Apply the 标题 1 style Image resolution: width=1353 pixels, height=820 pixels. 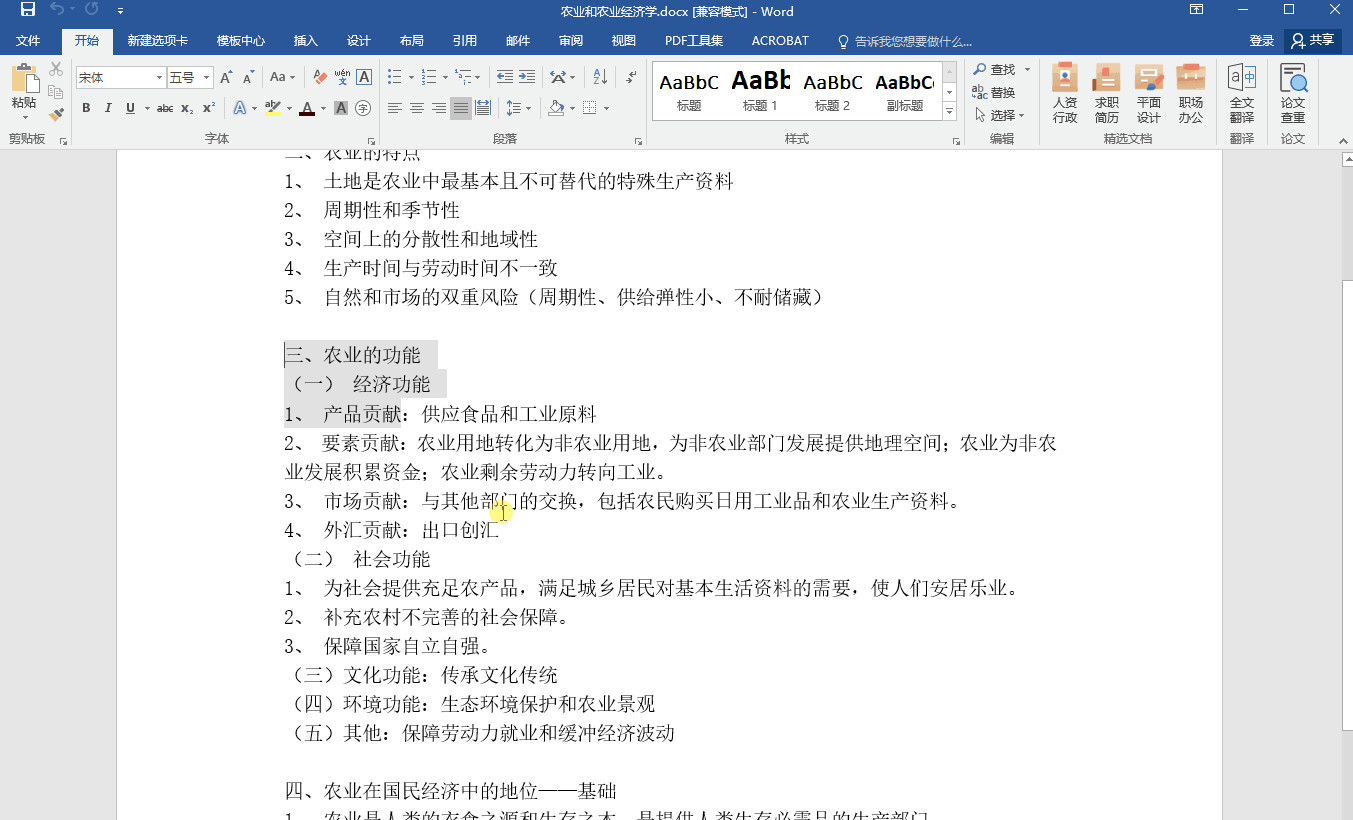click(x=761, y=91)
